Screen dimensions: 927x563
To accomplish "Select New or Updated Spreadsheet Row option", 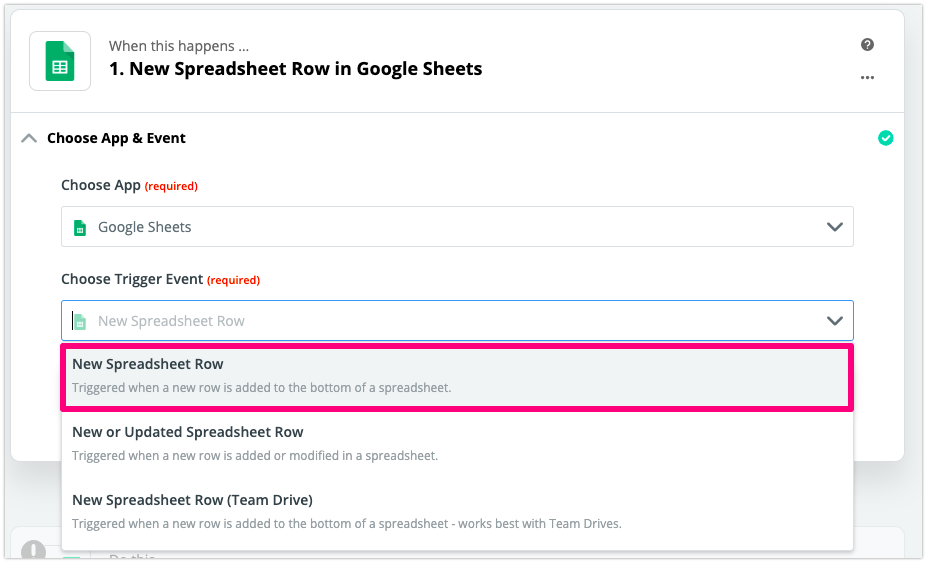I will (x=457, y=444).
